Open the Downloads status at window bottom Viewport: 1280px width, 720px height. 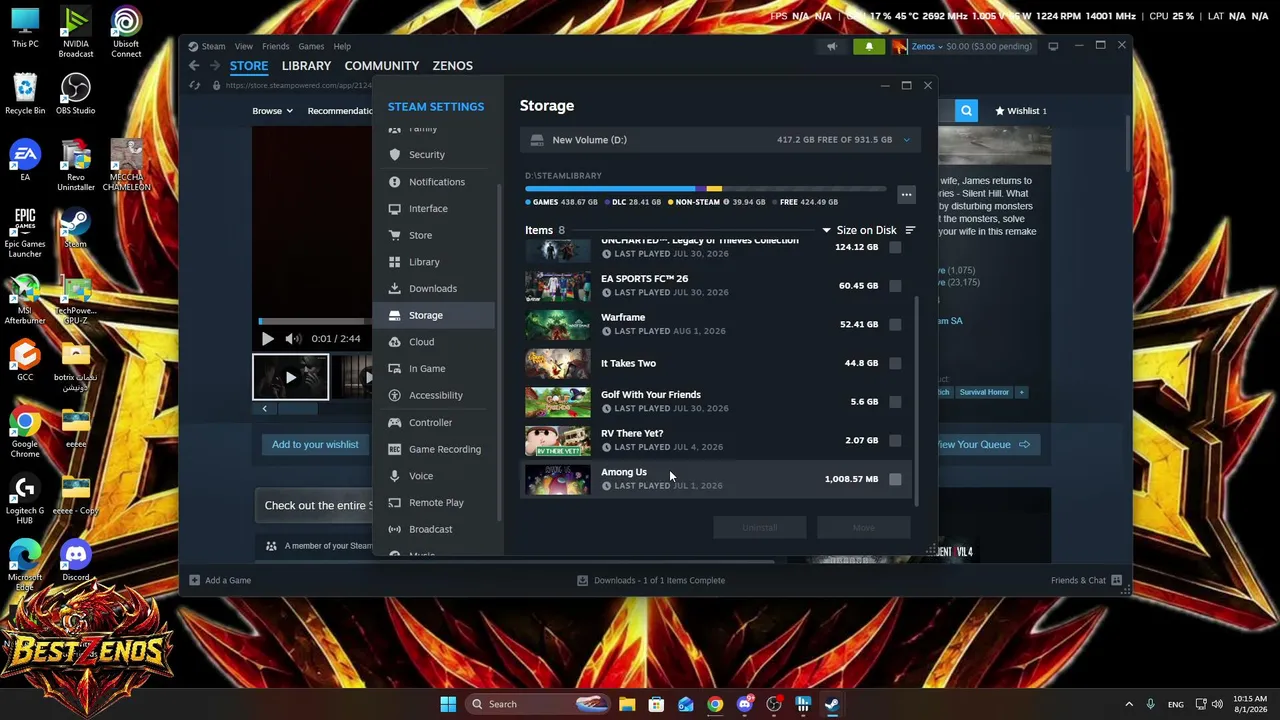coord(651,580)
